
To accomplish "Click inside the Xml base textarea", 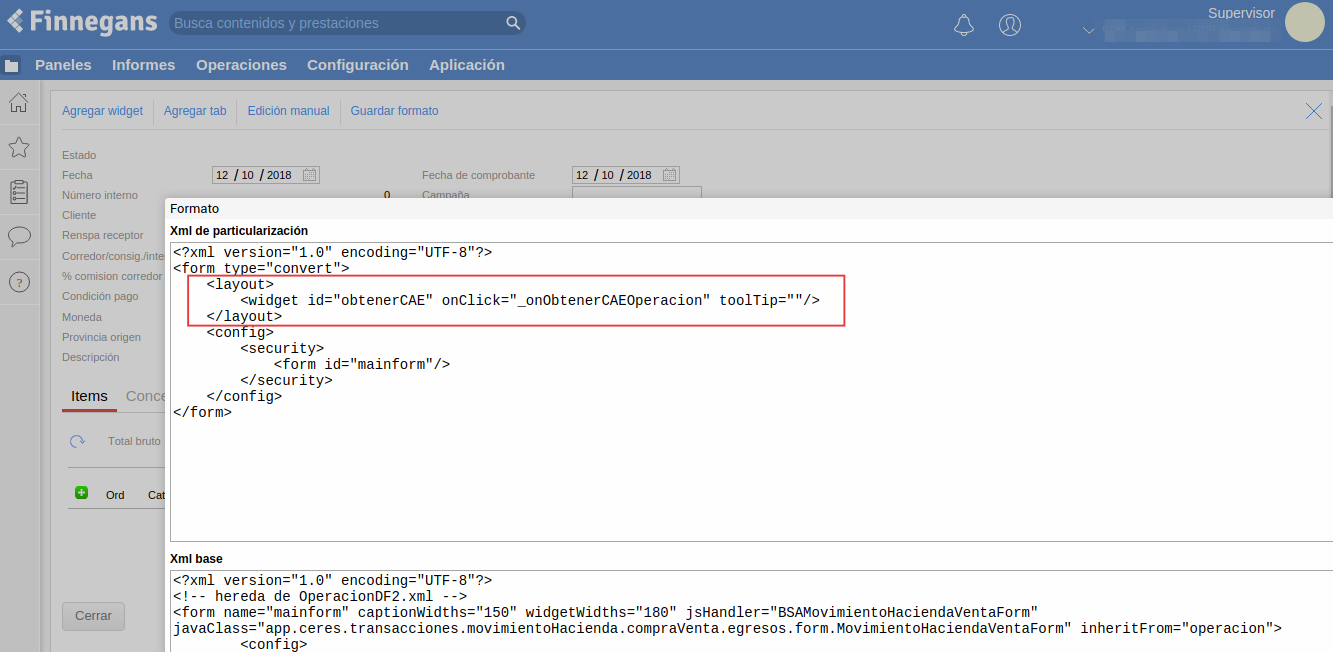I will point(751,611).
